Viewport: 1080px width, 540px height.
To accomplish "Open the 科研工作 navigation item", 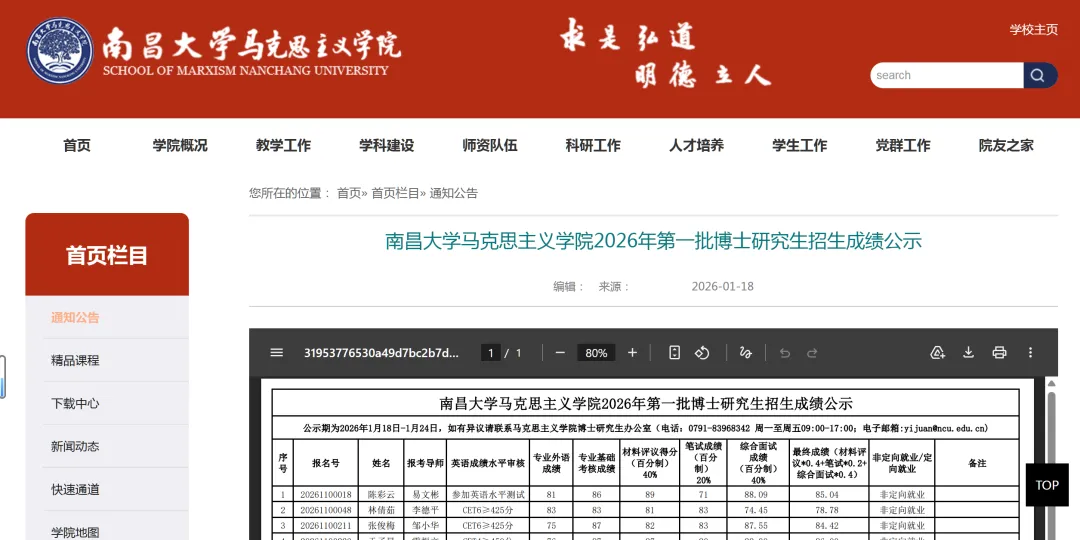I will pyautogui.click(x=593, y=145).
